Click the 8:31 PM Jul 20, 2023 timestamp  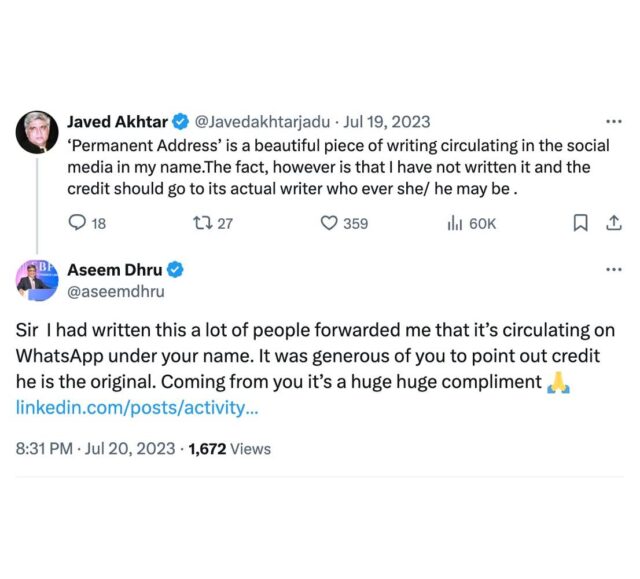click(x=95, y=449)
